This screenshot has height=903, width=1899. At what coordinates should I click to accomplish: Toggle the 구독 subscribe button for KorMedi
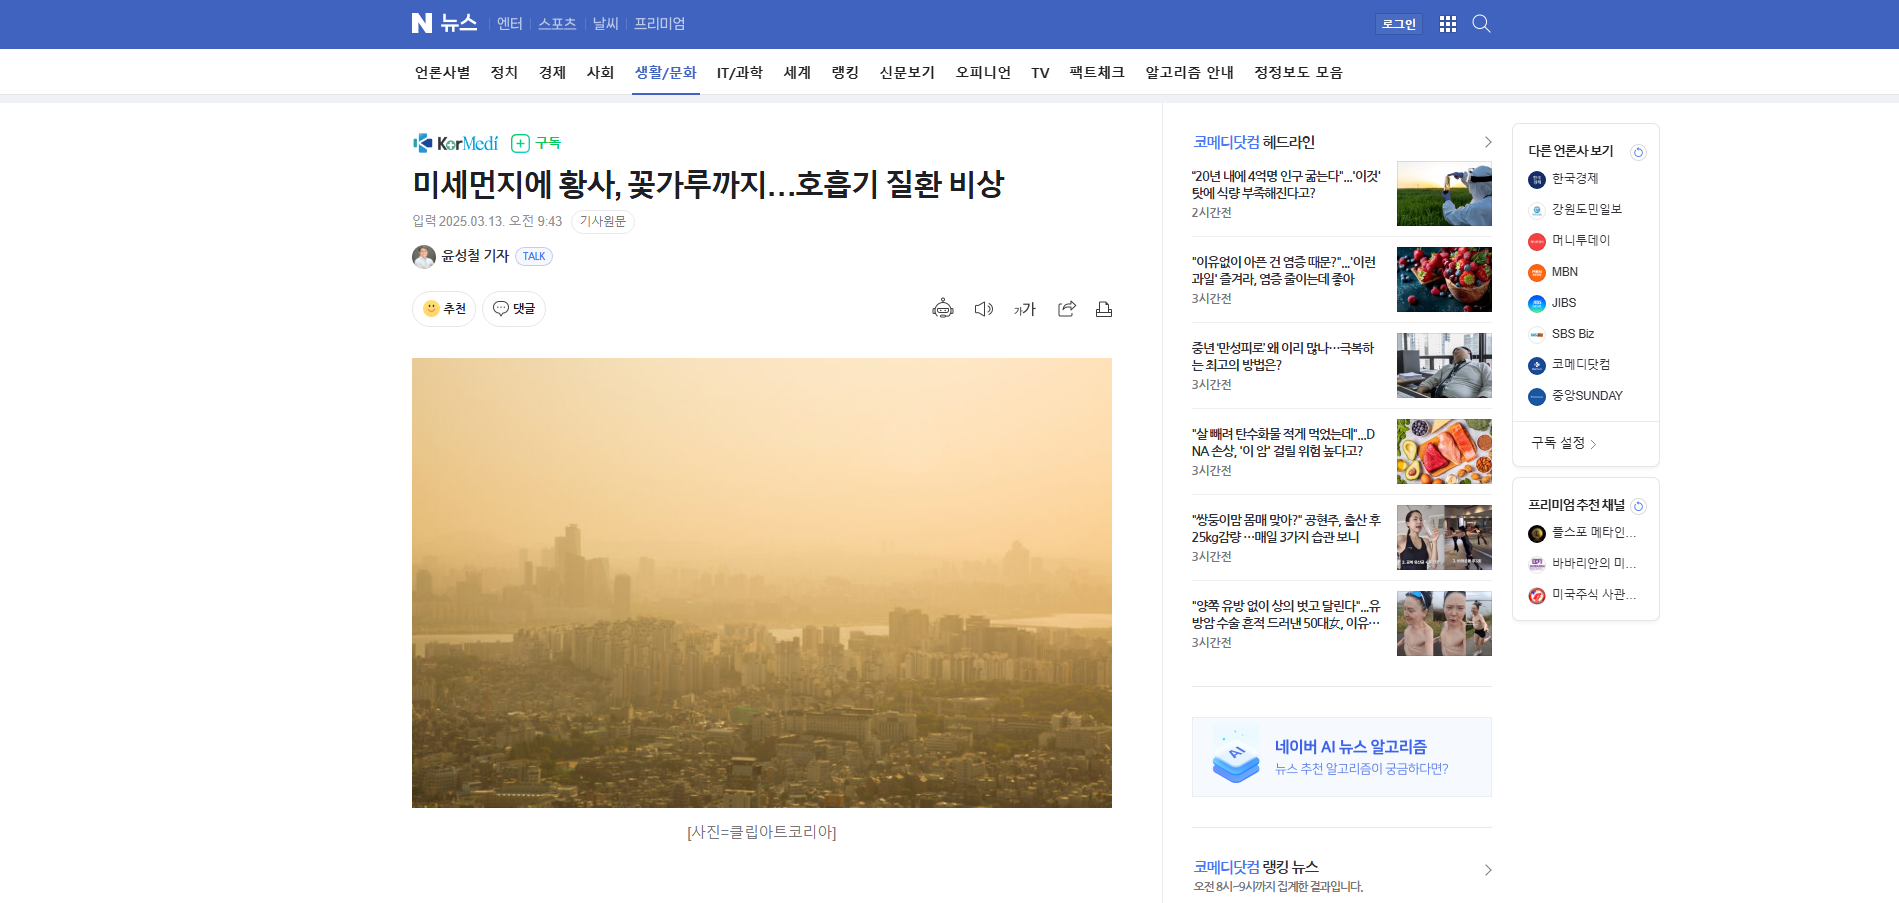coord(536,143)
